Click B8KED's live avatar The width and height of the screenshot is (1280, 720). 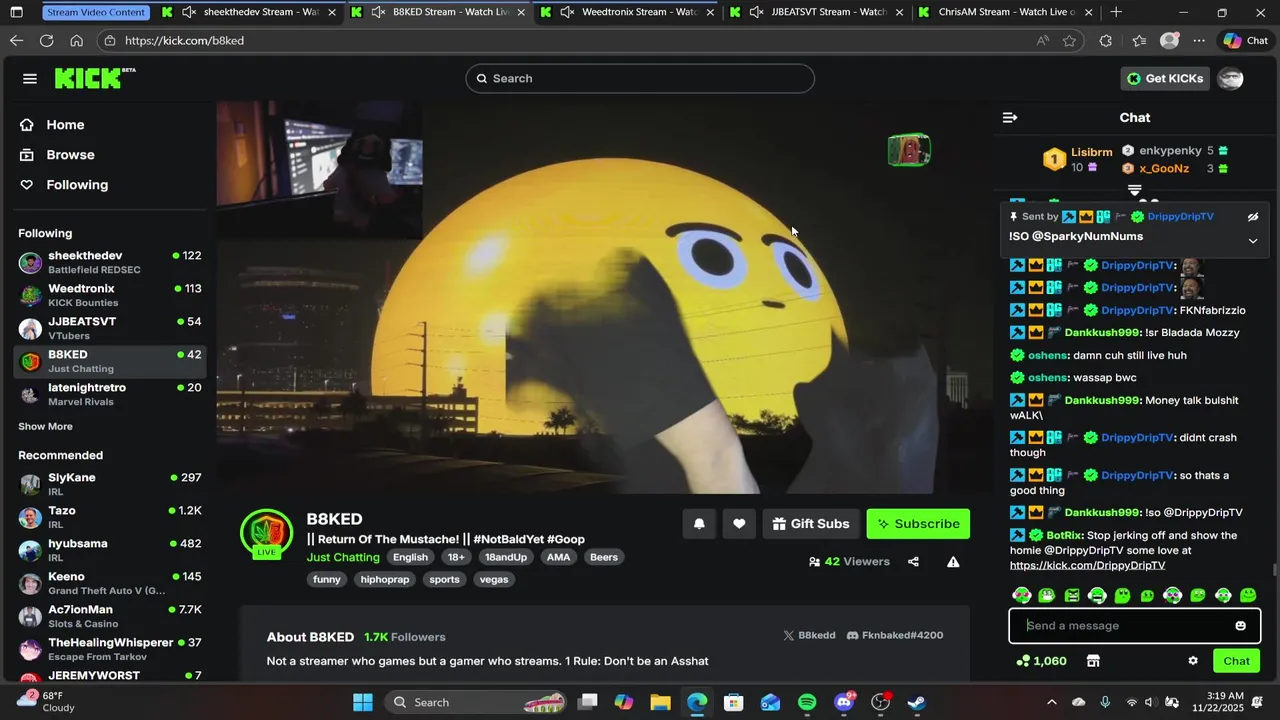[x=266, y=533]
